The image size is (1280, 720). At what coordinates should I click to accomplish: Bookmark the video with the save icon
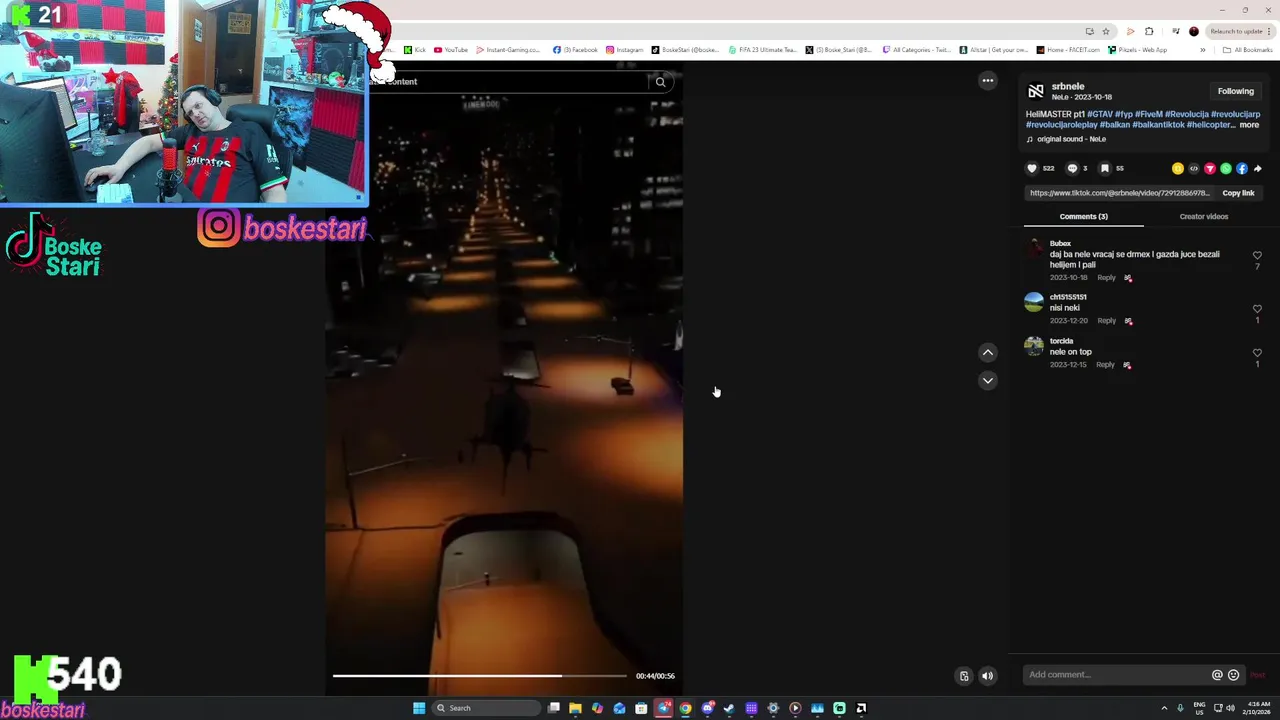[x=1104, y=168]
